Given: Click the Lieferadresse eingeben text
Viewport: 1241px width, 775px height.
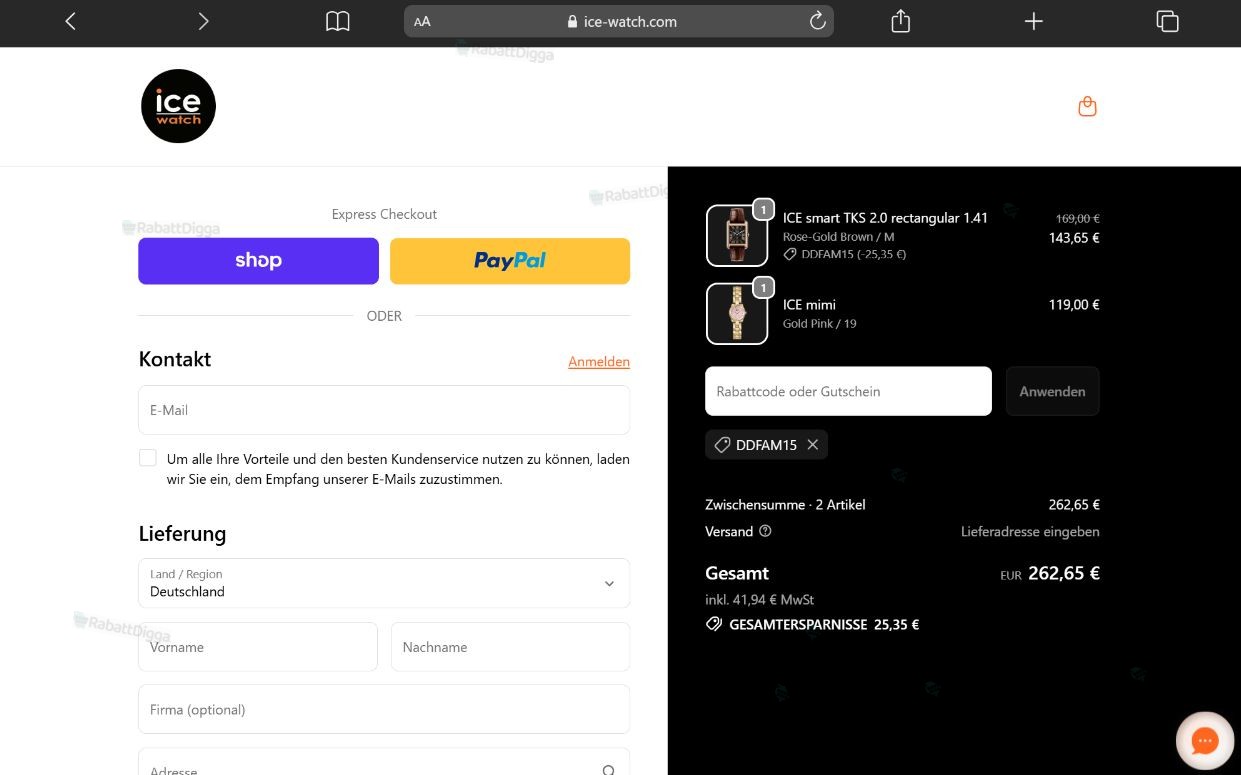Looking at the screenshot, I should click(x=1030, y=531).
